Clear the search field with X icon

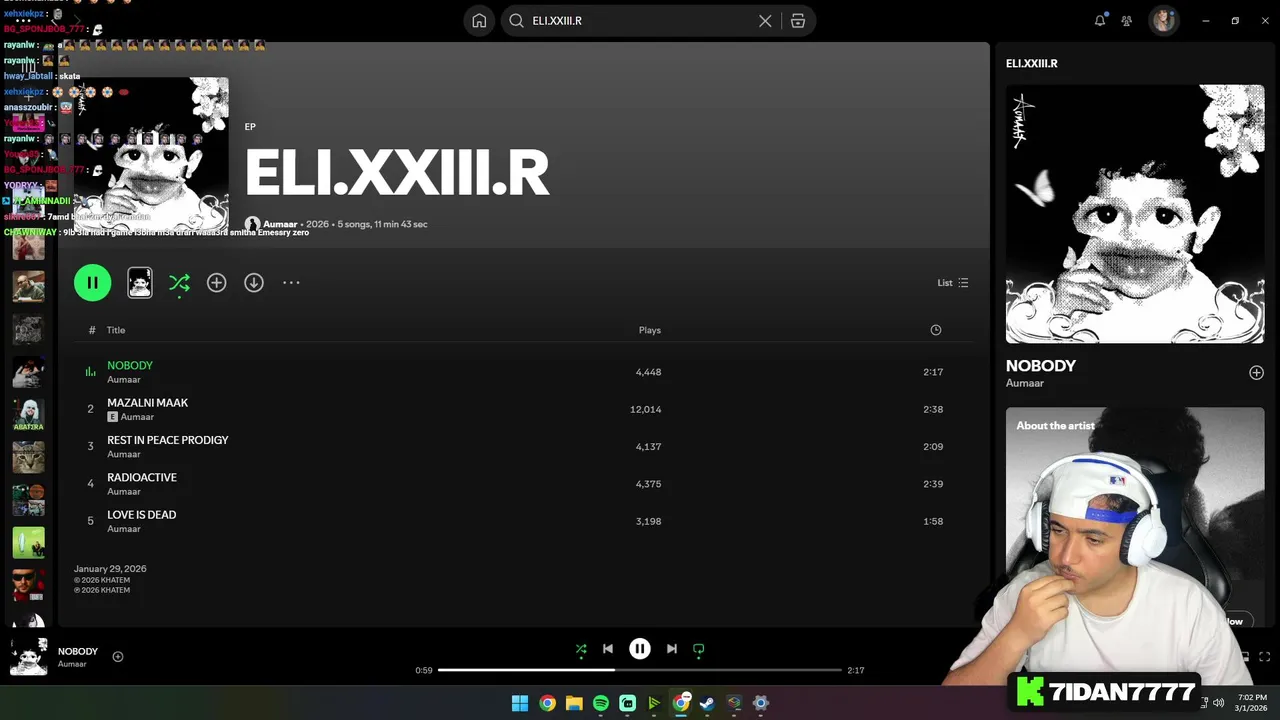tap(765, 21)
